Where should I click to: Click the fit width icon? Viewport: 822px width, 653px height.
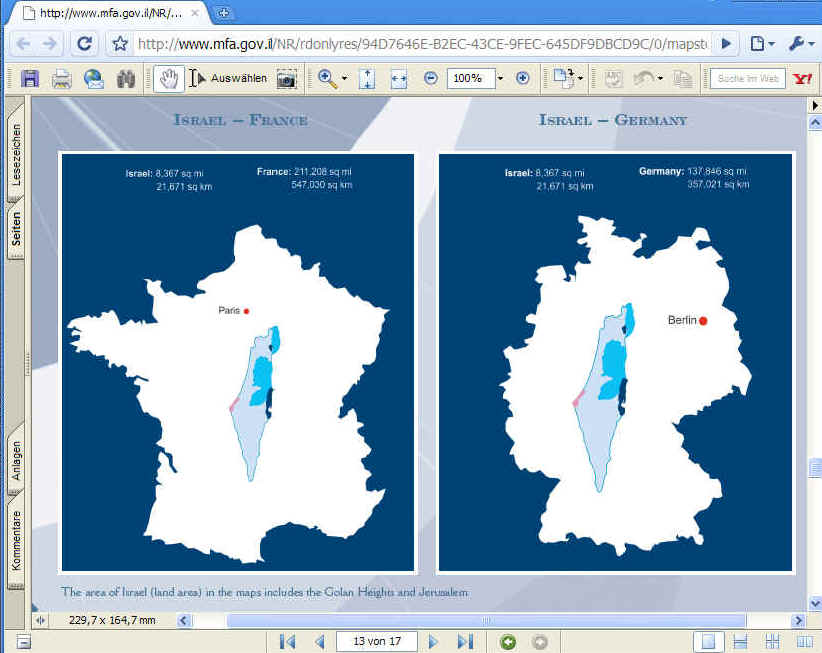(x=398, y=78)
